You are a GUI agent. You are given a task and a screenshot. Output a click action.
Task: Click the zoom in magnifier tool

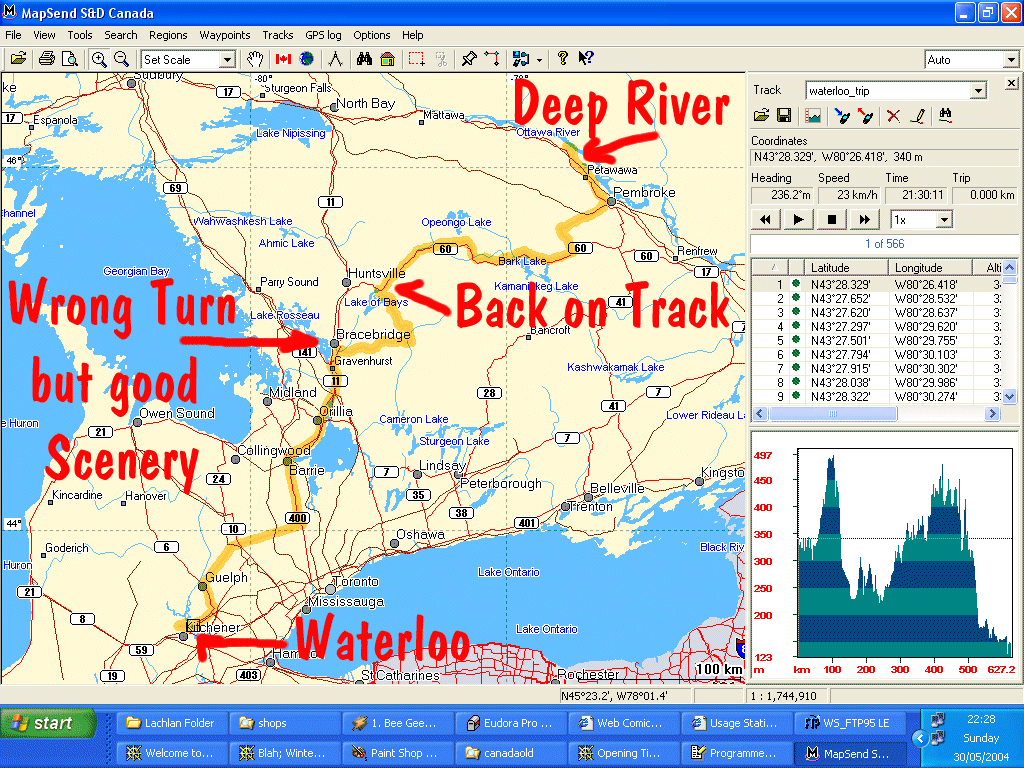(x=99, y=59)
